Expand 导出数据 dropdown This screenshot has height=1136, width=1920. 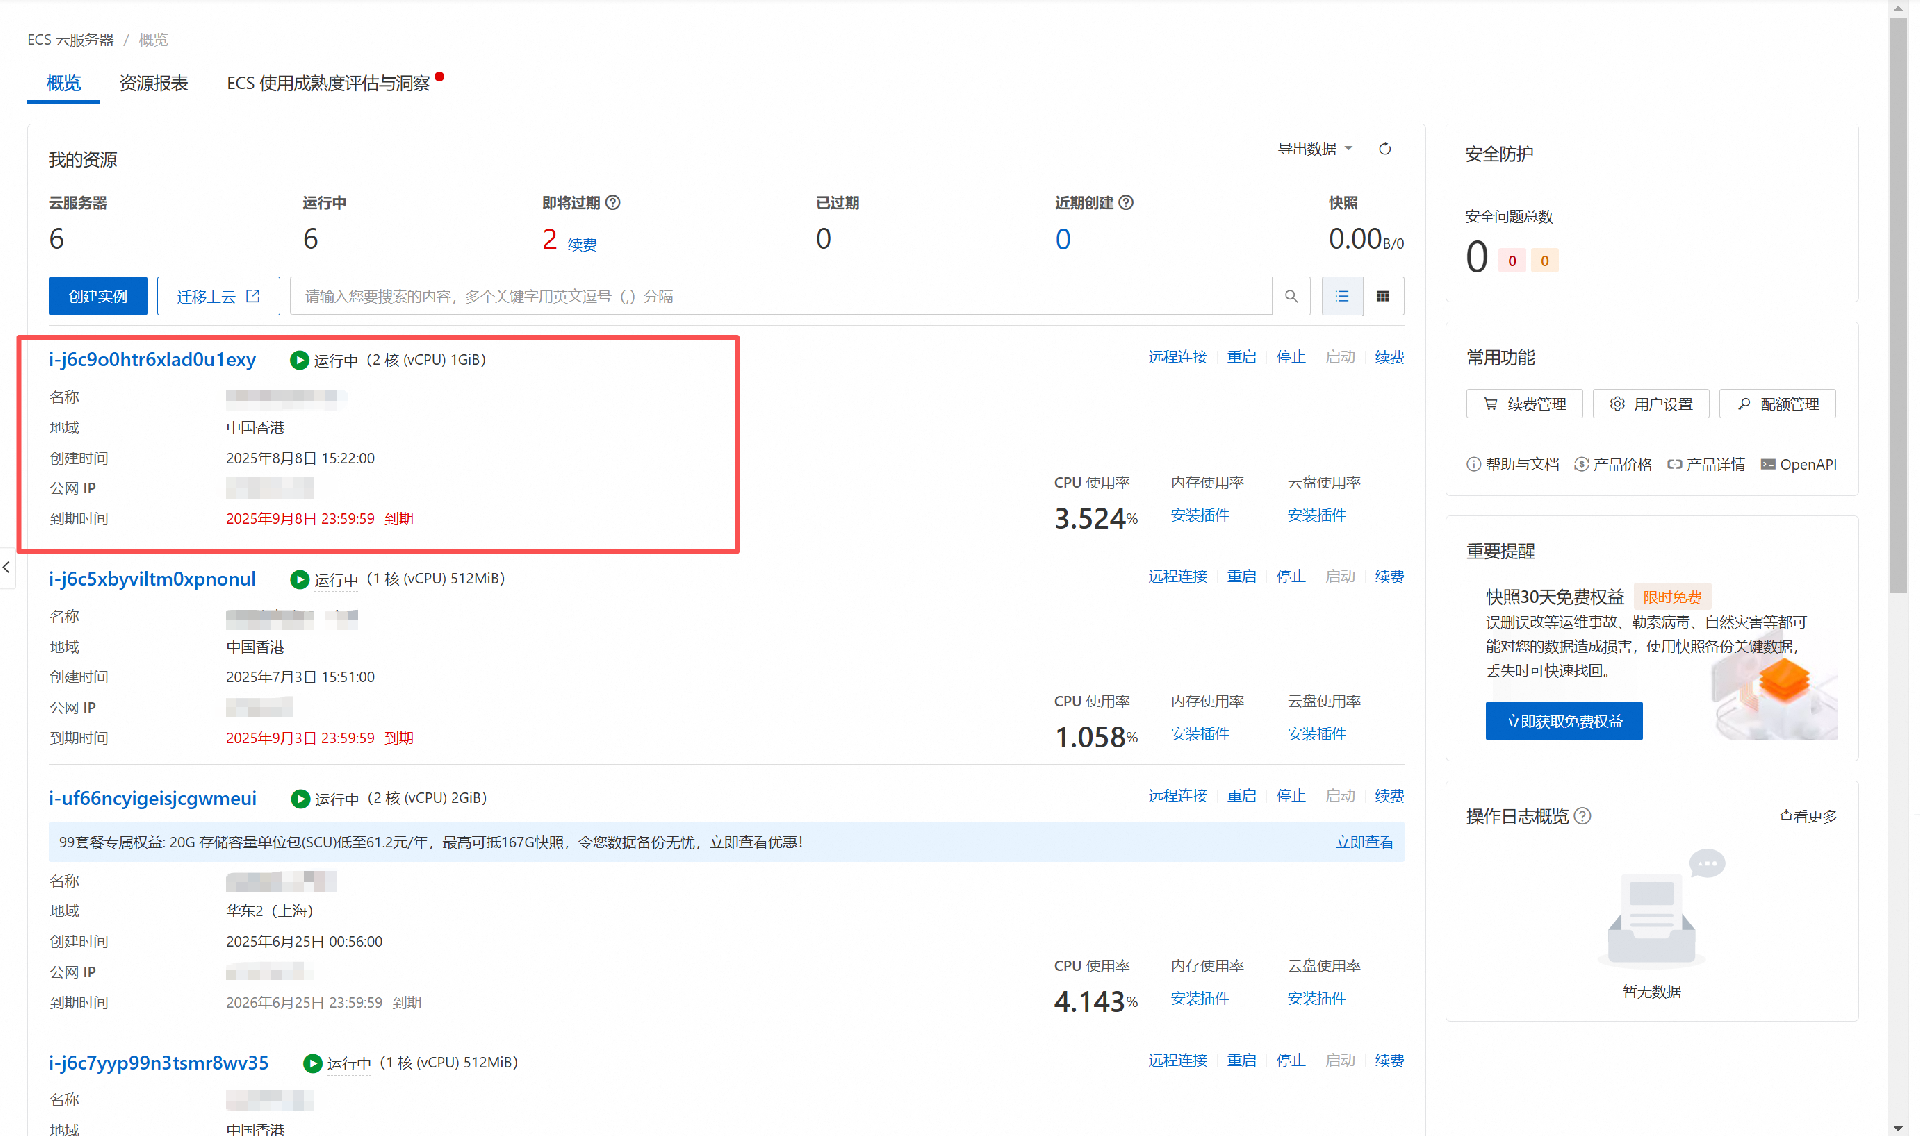[1315, 149]
